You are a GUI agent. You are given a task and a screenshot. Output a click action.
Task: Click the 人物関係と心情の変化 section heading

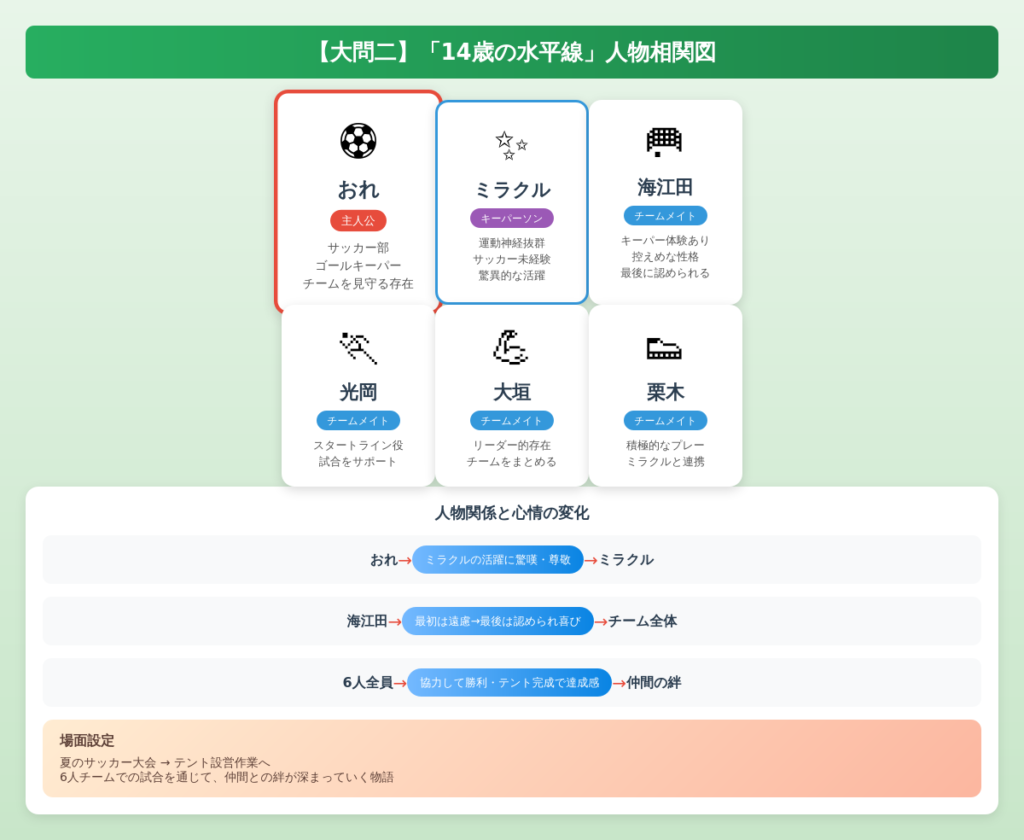click(512, 513)
